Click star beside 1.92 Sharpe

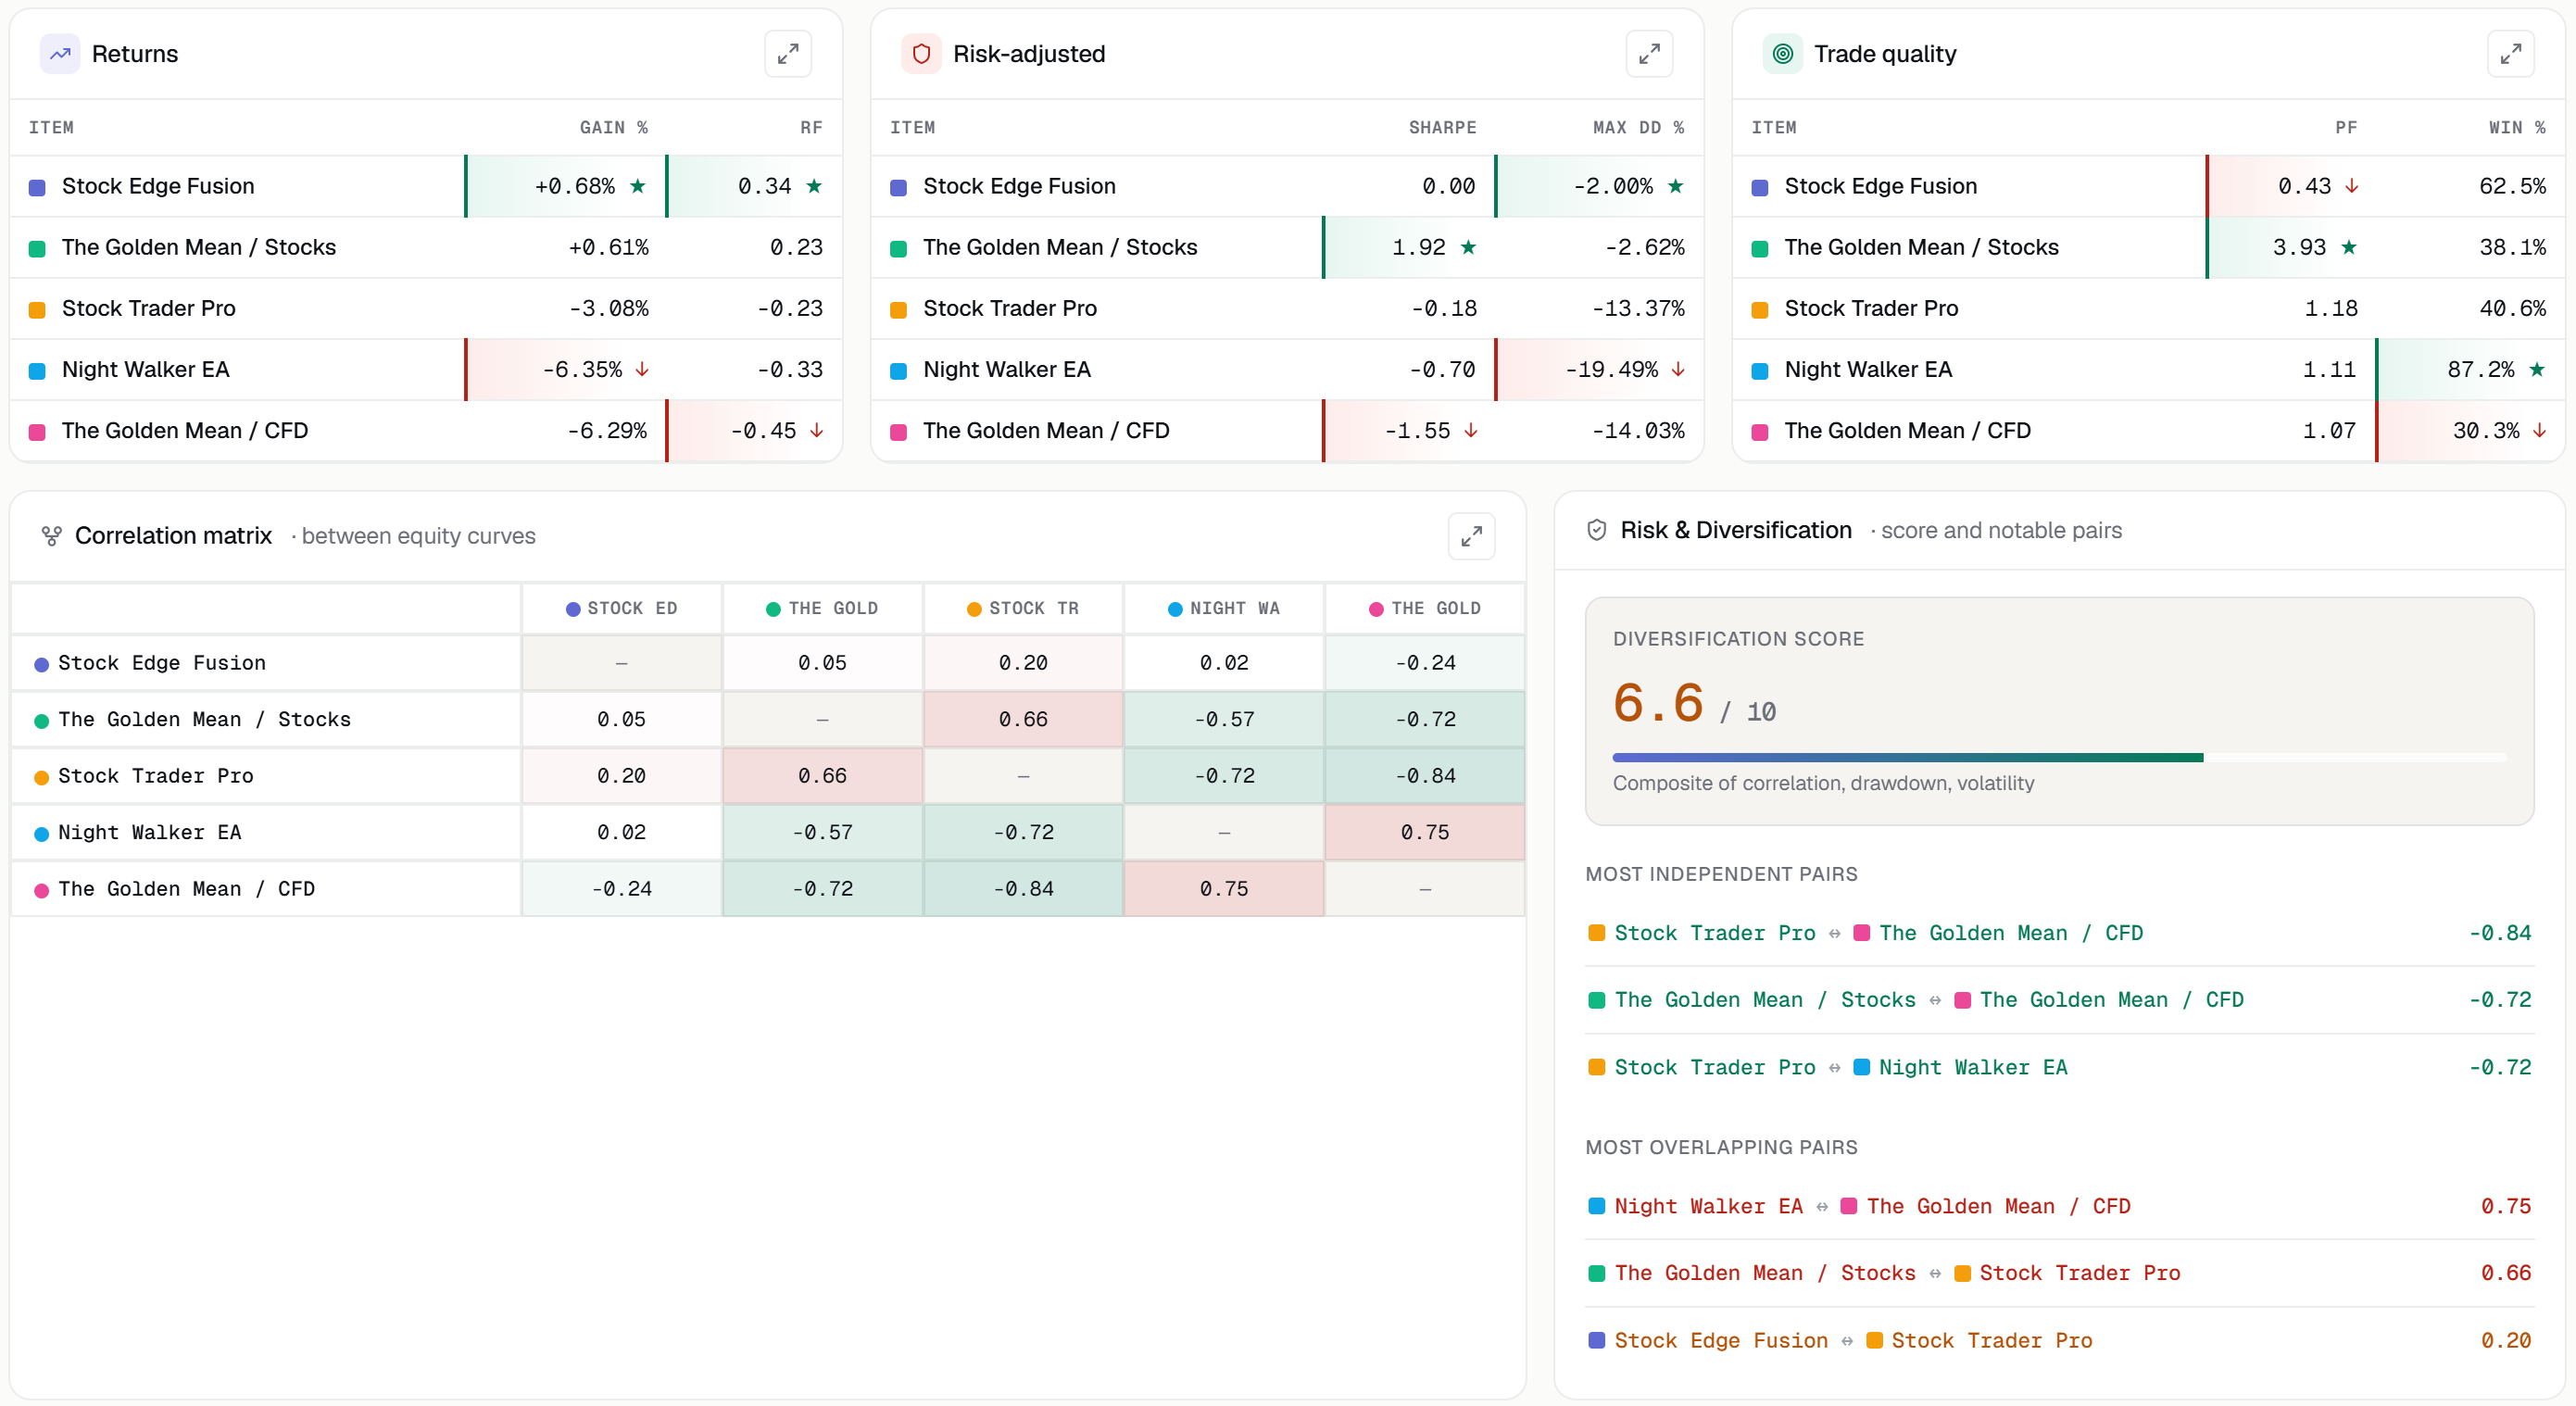point(1468,247)
